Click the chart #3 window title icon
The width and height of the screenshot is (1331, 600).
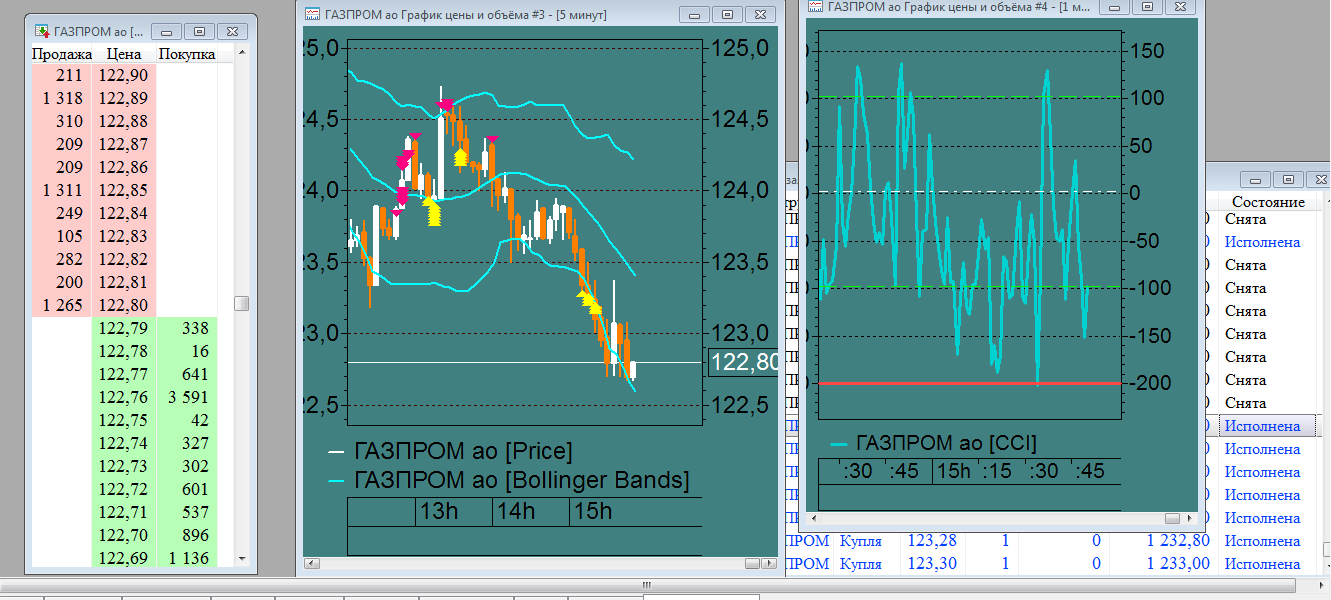[312, 14]
